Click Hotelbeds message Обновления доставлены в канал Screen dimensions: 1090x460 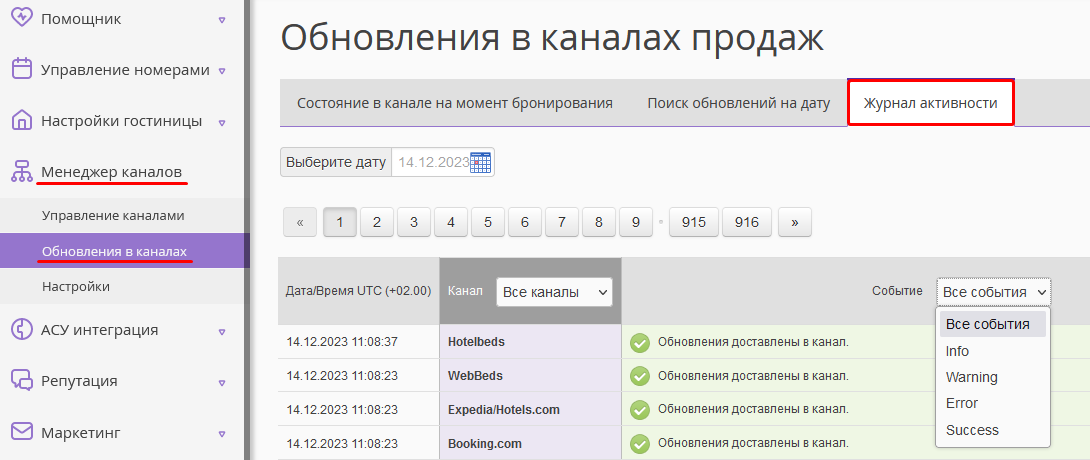coord(754,342)
